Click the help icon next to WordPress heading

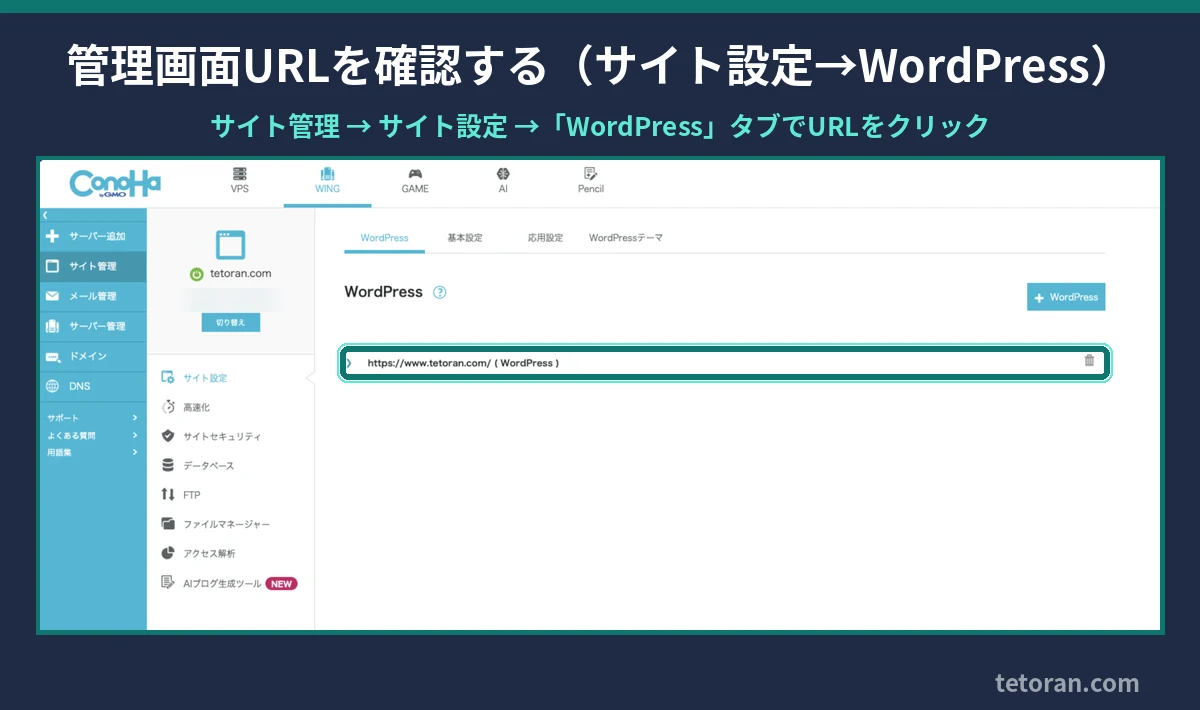pos(440,293)
